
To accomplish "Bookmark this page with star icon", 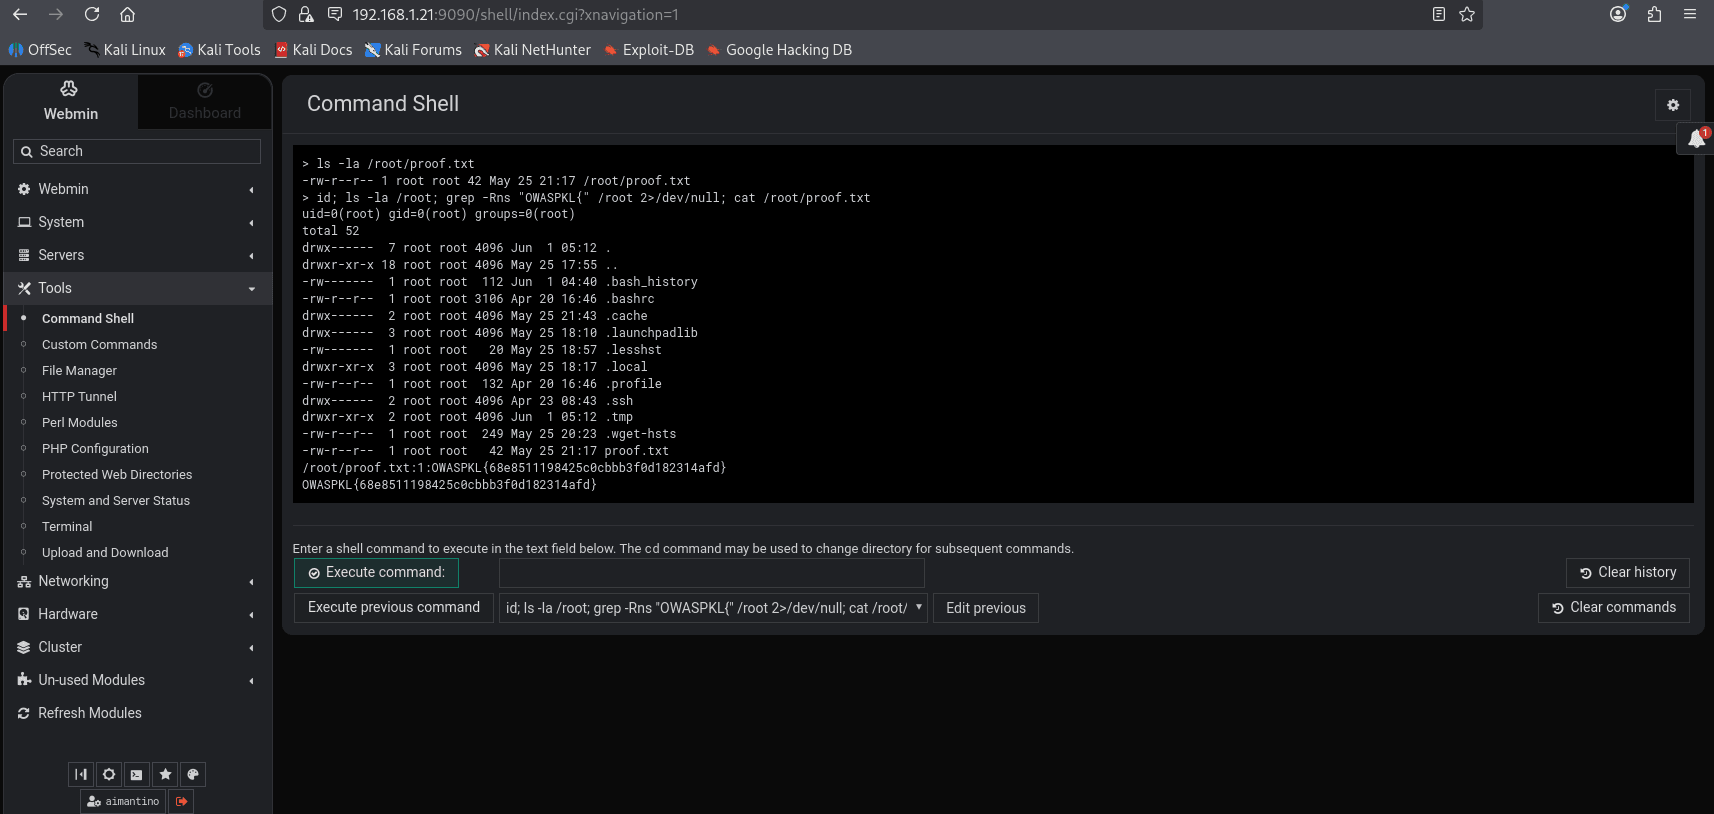I will tap(1467, 14).
